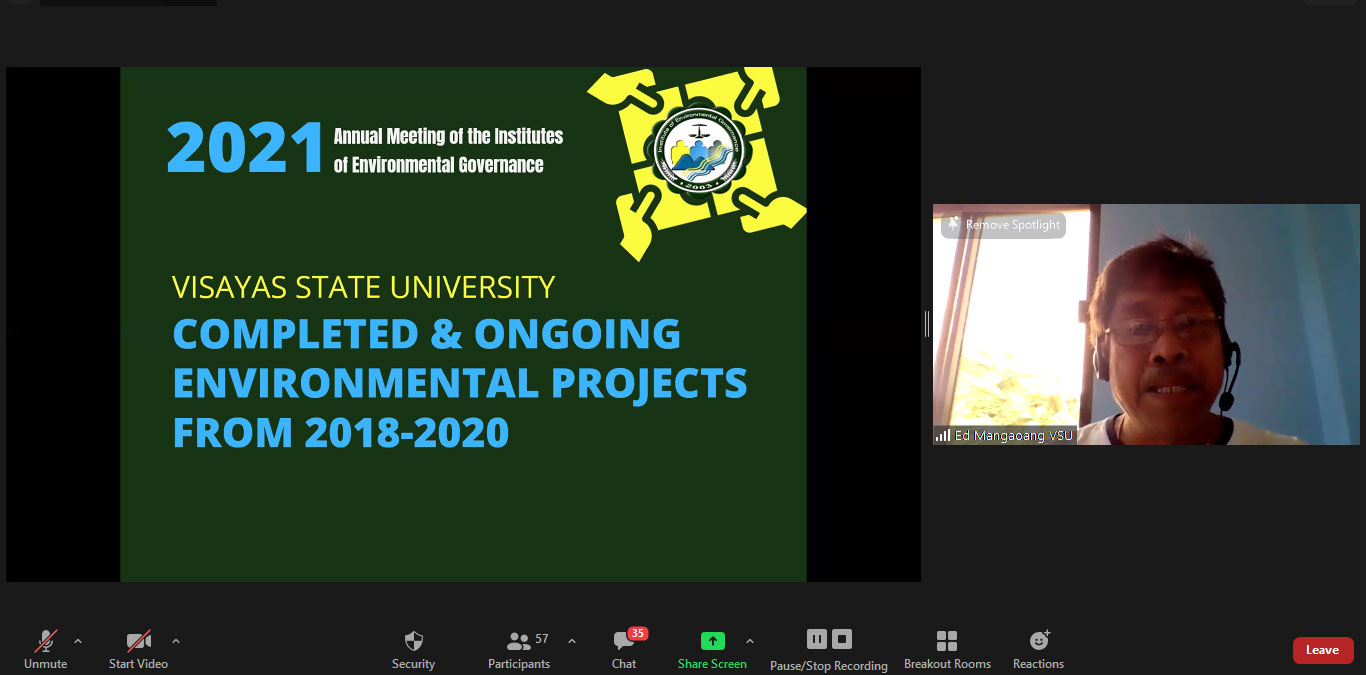Open the Security shield menu
This screenshot has width=1366, height=675.
click(413, 649)
